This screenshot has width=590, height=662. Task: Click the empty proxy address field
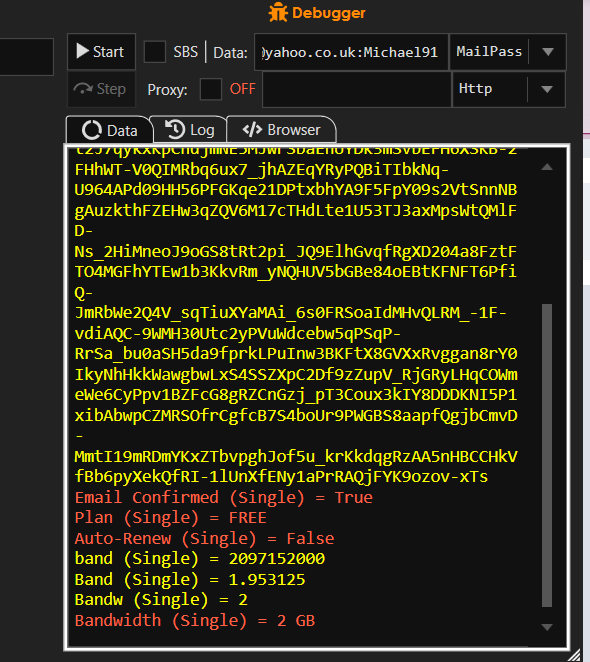pos(357,89)
